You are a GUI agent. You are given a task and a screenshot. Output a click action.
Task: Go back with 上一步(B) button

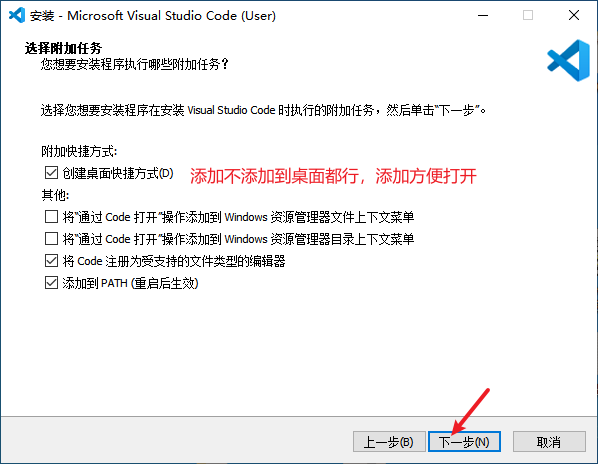pos(389,442)
